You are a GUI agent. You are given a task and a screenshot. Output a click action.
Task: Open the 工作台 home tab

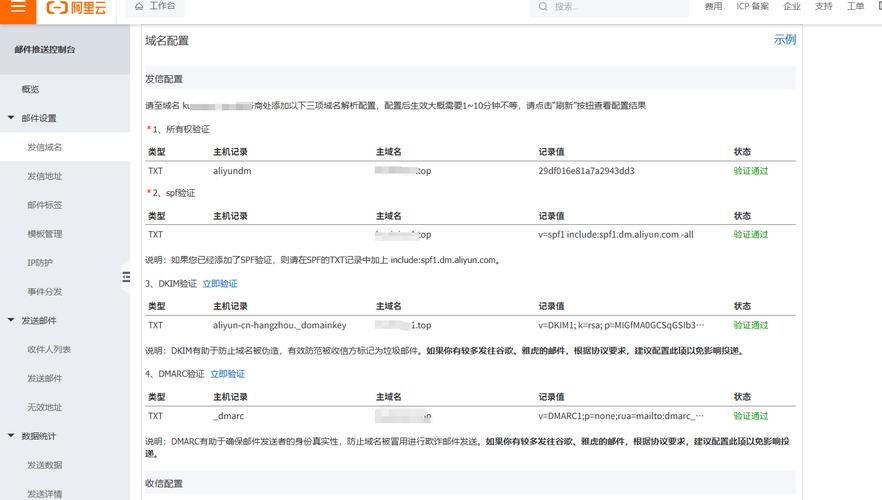click(155, 6)
